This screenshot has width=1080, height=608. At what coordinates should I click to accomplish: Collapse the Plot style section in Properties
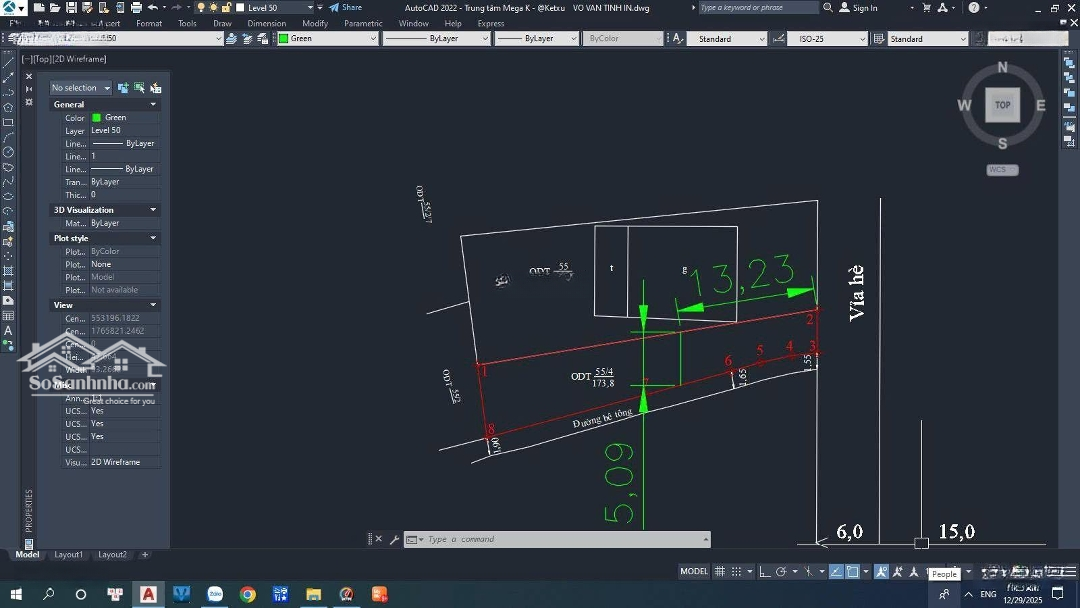pyautogui.click(x=153, y=238)
